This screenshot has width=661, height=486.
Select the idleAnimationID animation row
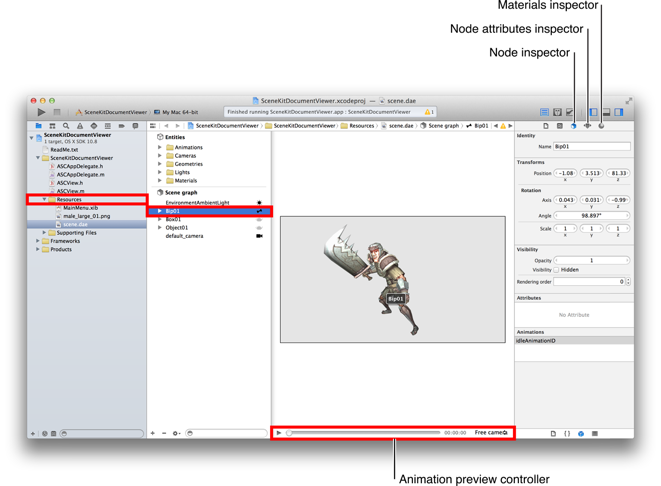574,341
